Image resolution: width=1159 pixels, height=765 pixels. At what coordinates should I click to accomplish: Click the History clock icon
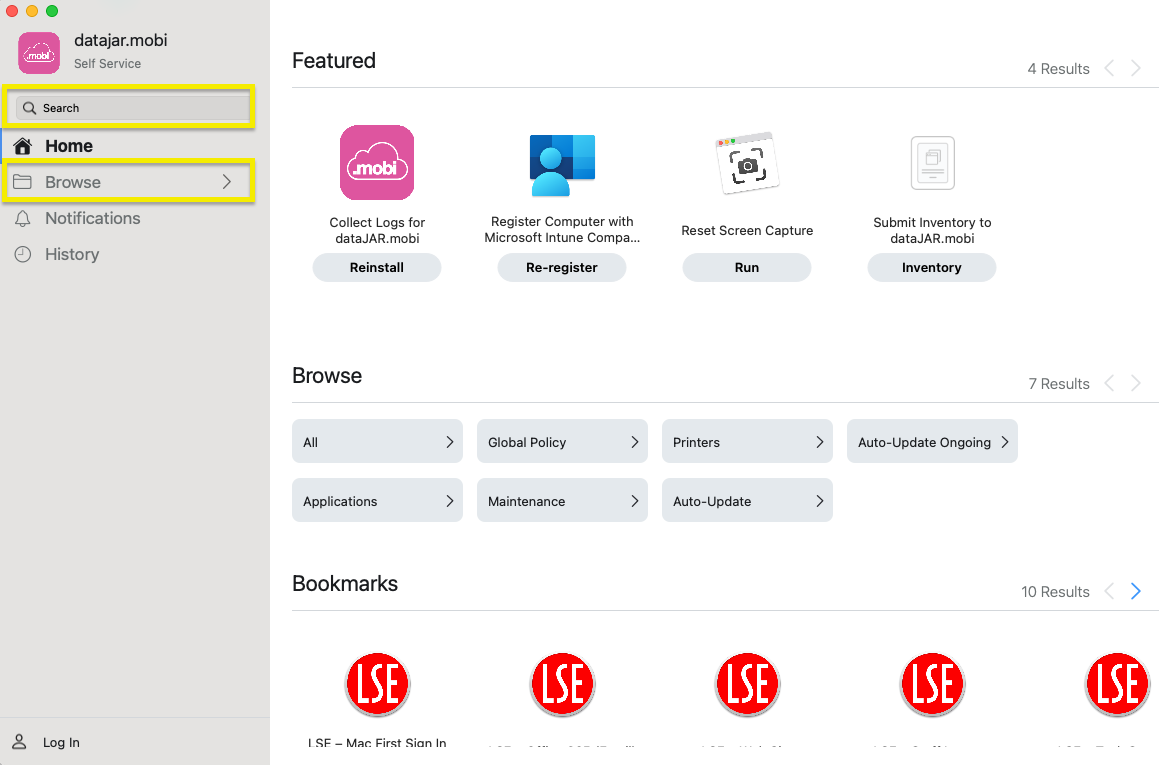pyautogui.click(x=22, y=254)
